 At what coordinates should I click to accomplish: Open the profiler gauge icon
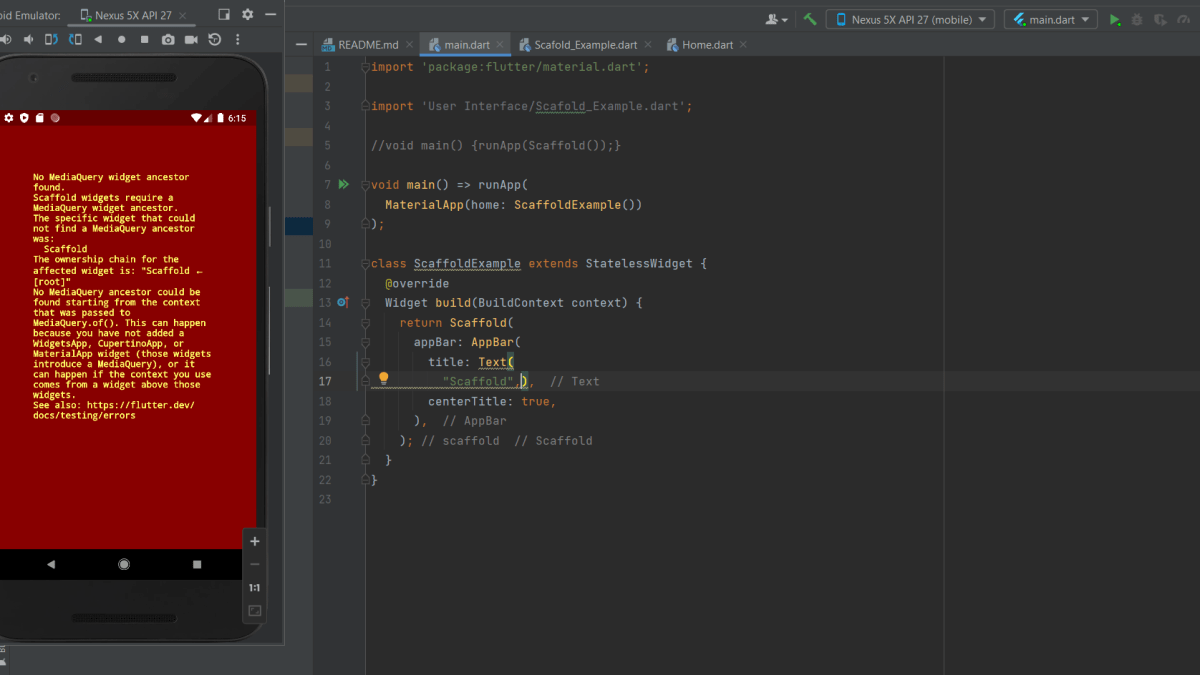pyautogui.click(x=1183, y=19)
